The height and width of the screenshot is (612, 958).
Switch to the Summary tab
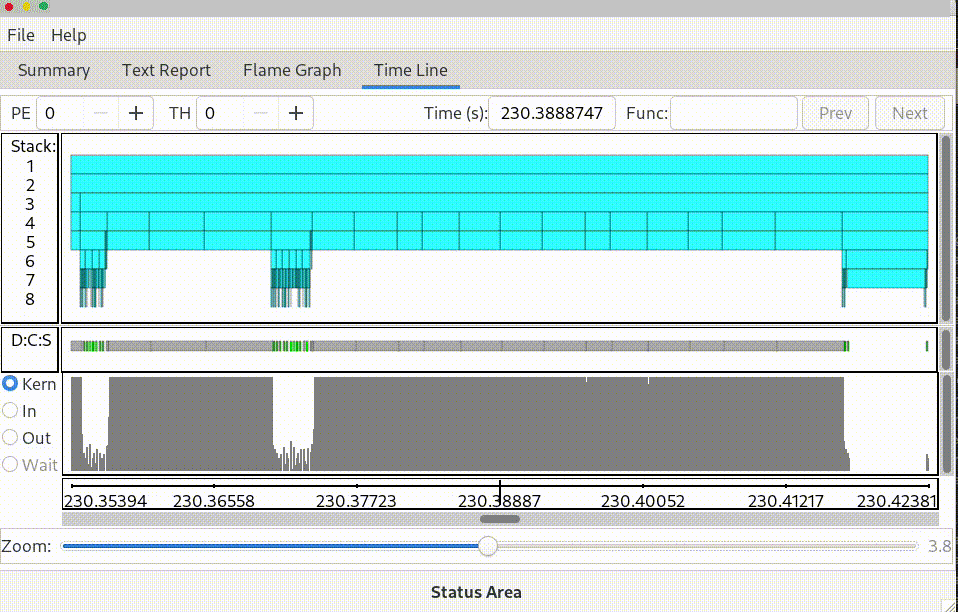pyautogui.click(x=54, y=70)
